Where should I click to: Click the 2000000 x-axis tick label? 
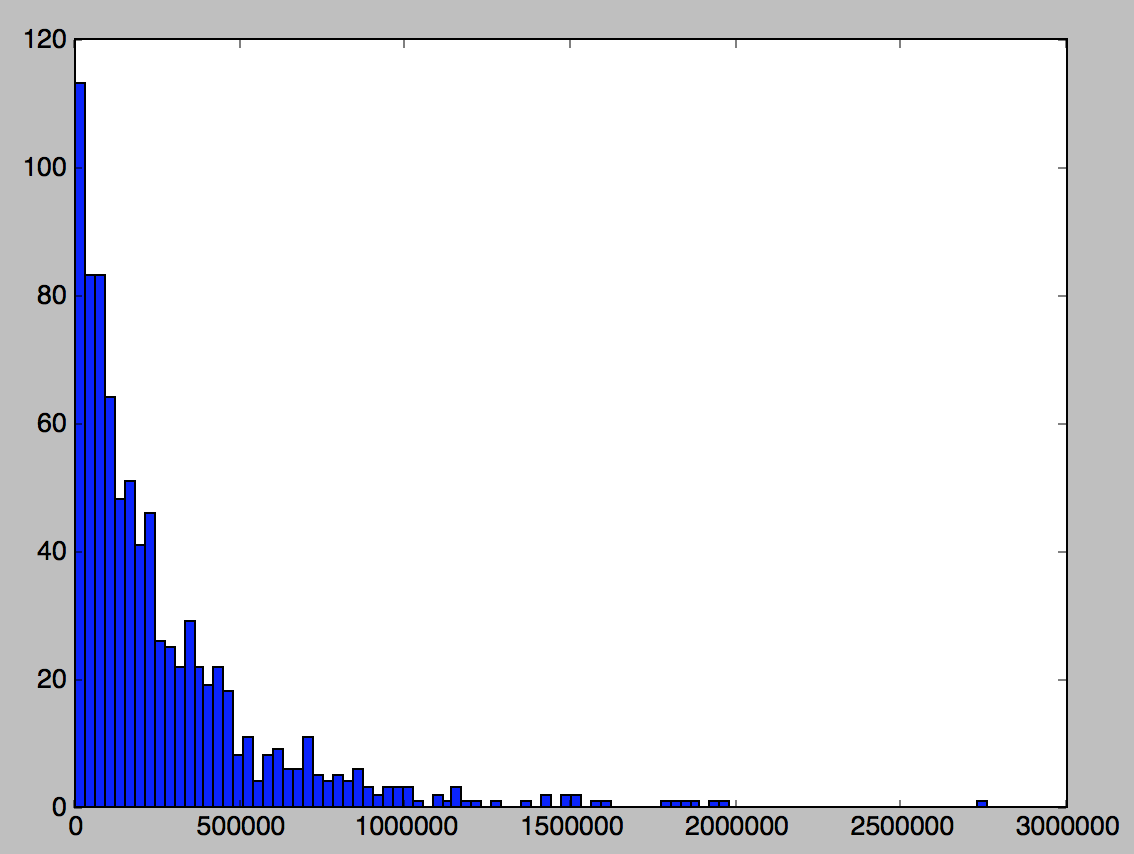(735, 827)
